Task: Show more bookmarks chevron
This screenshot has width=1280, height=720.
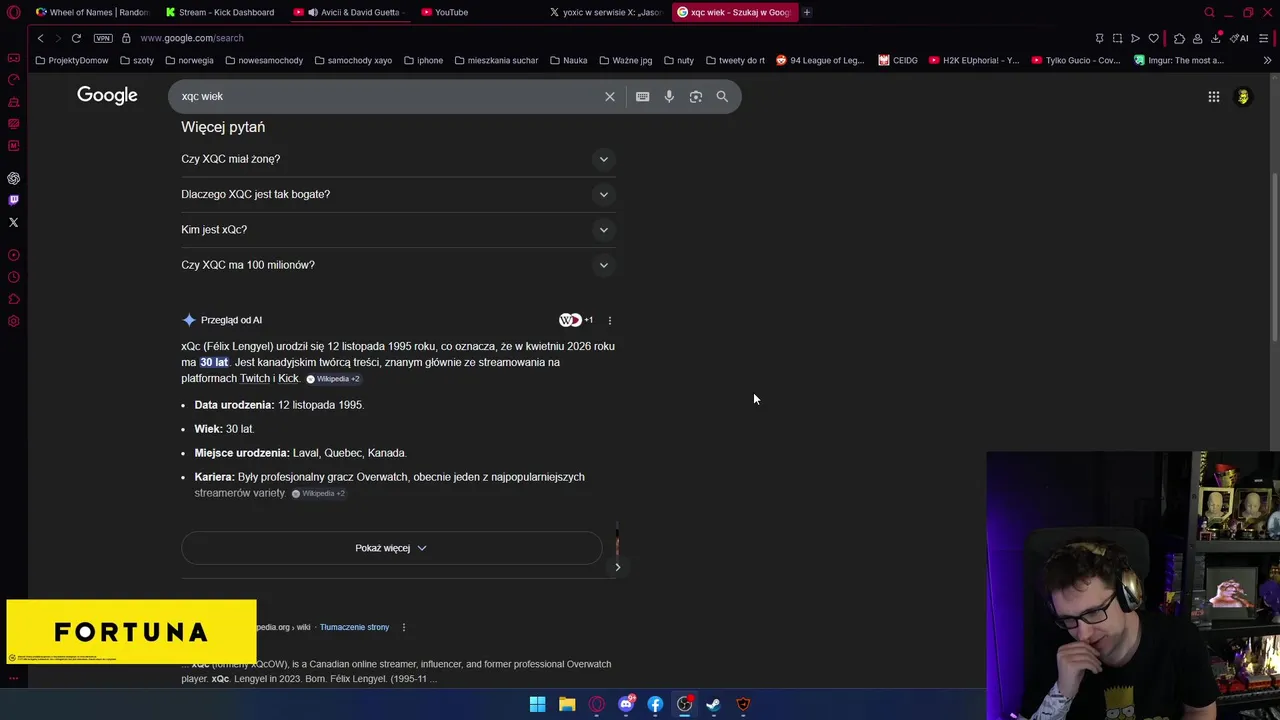Action: pos(1267,60)
